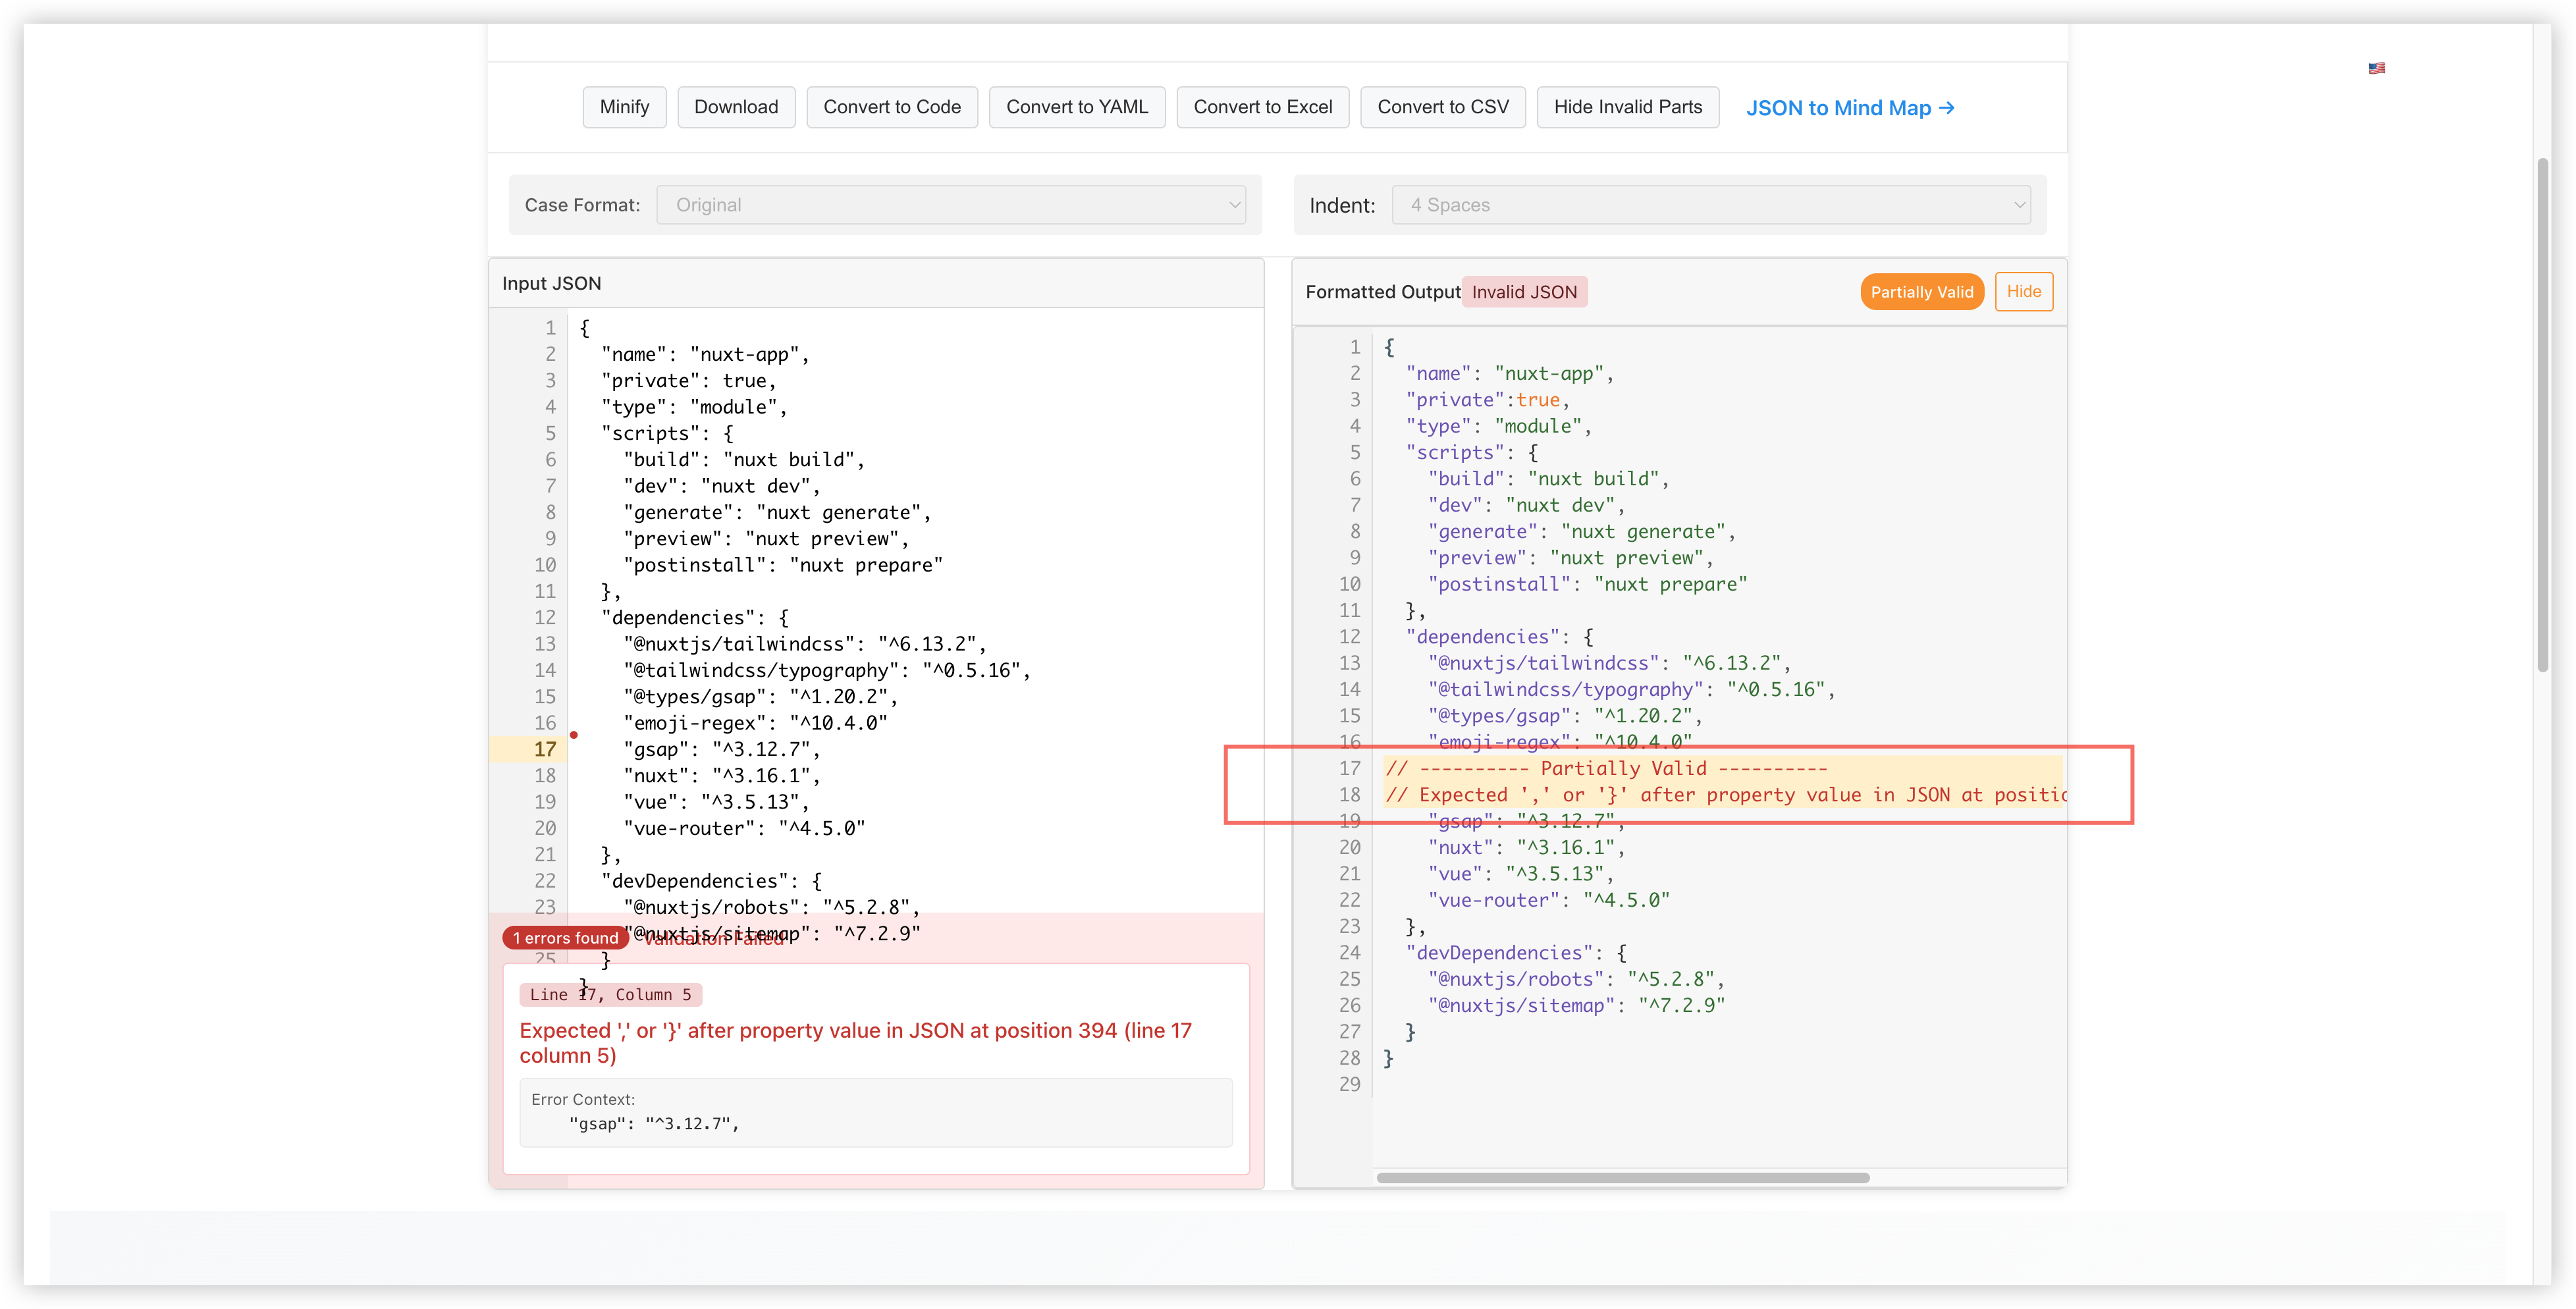Image resolution: width=2576 pixels, height=1309 pixels.
Task: Click the red error message text
Action: point(855,1042)
